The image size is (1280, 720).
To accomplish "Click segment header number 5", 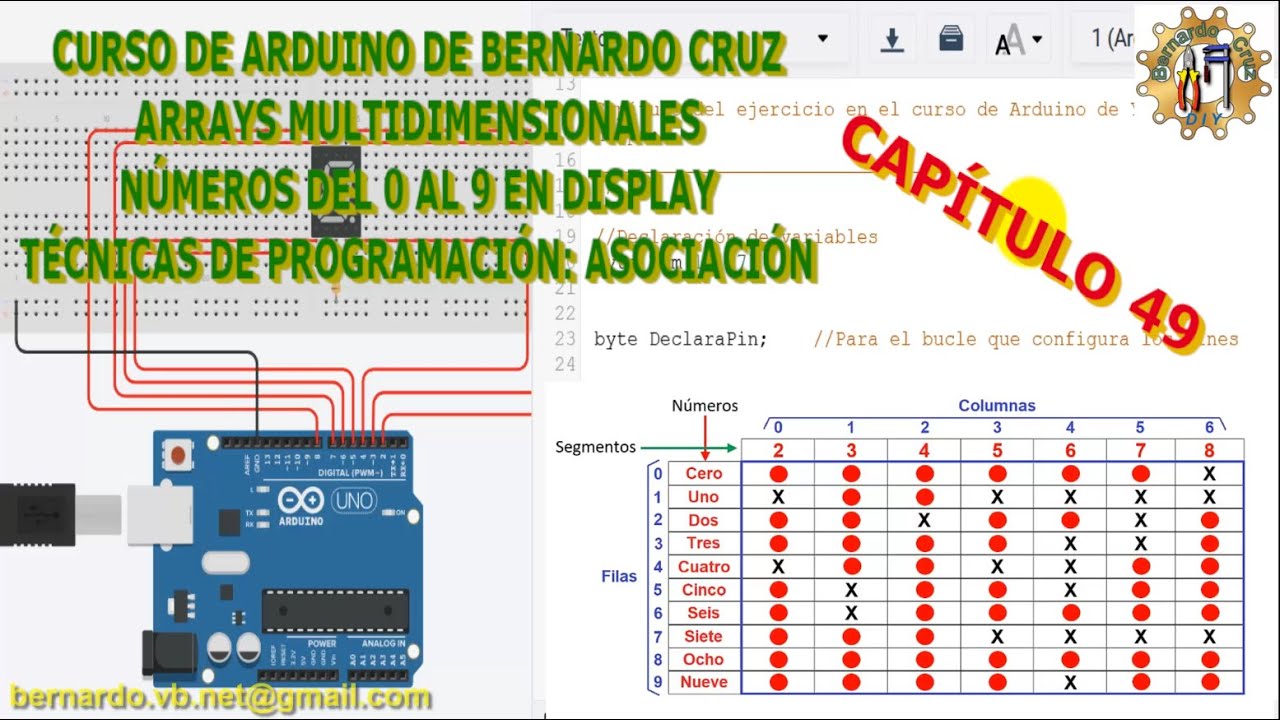I will click(997, 451).
